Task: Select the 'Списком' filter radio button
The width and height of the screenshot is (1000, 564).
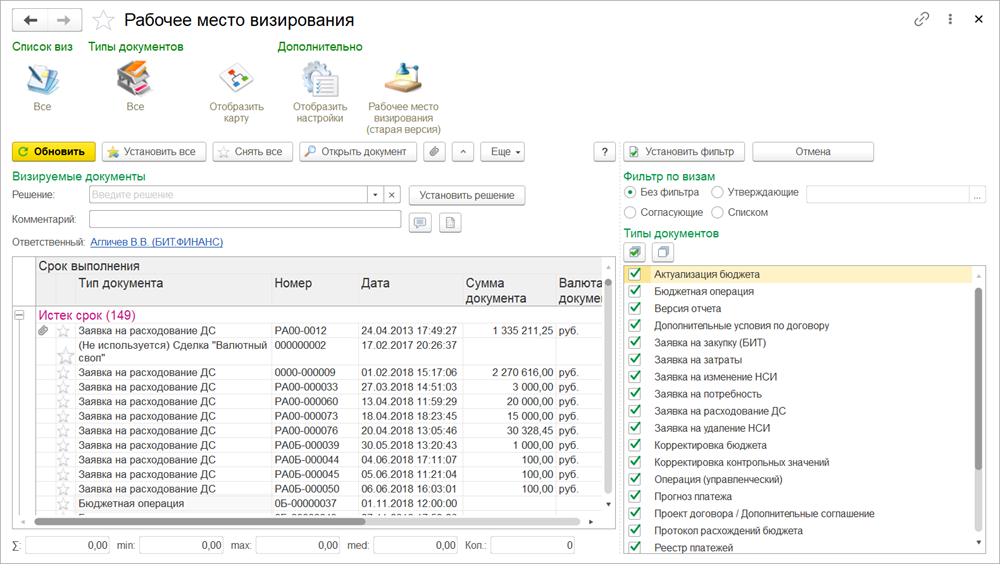Action: (x=718, y=212)
